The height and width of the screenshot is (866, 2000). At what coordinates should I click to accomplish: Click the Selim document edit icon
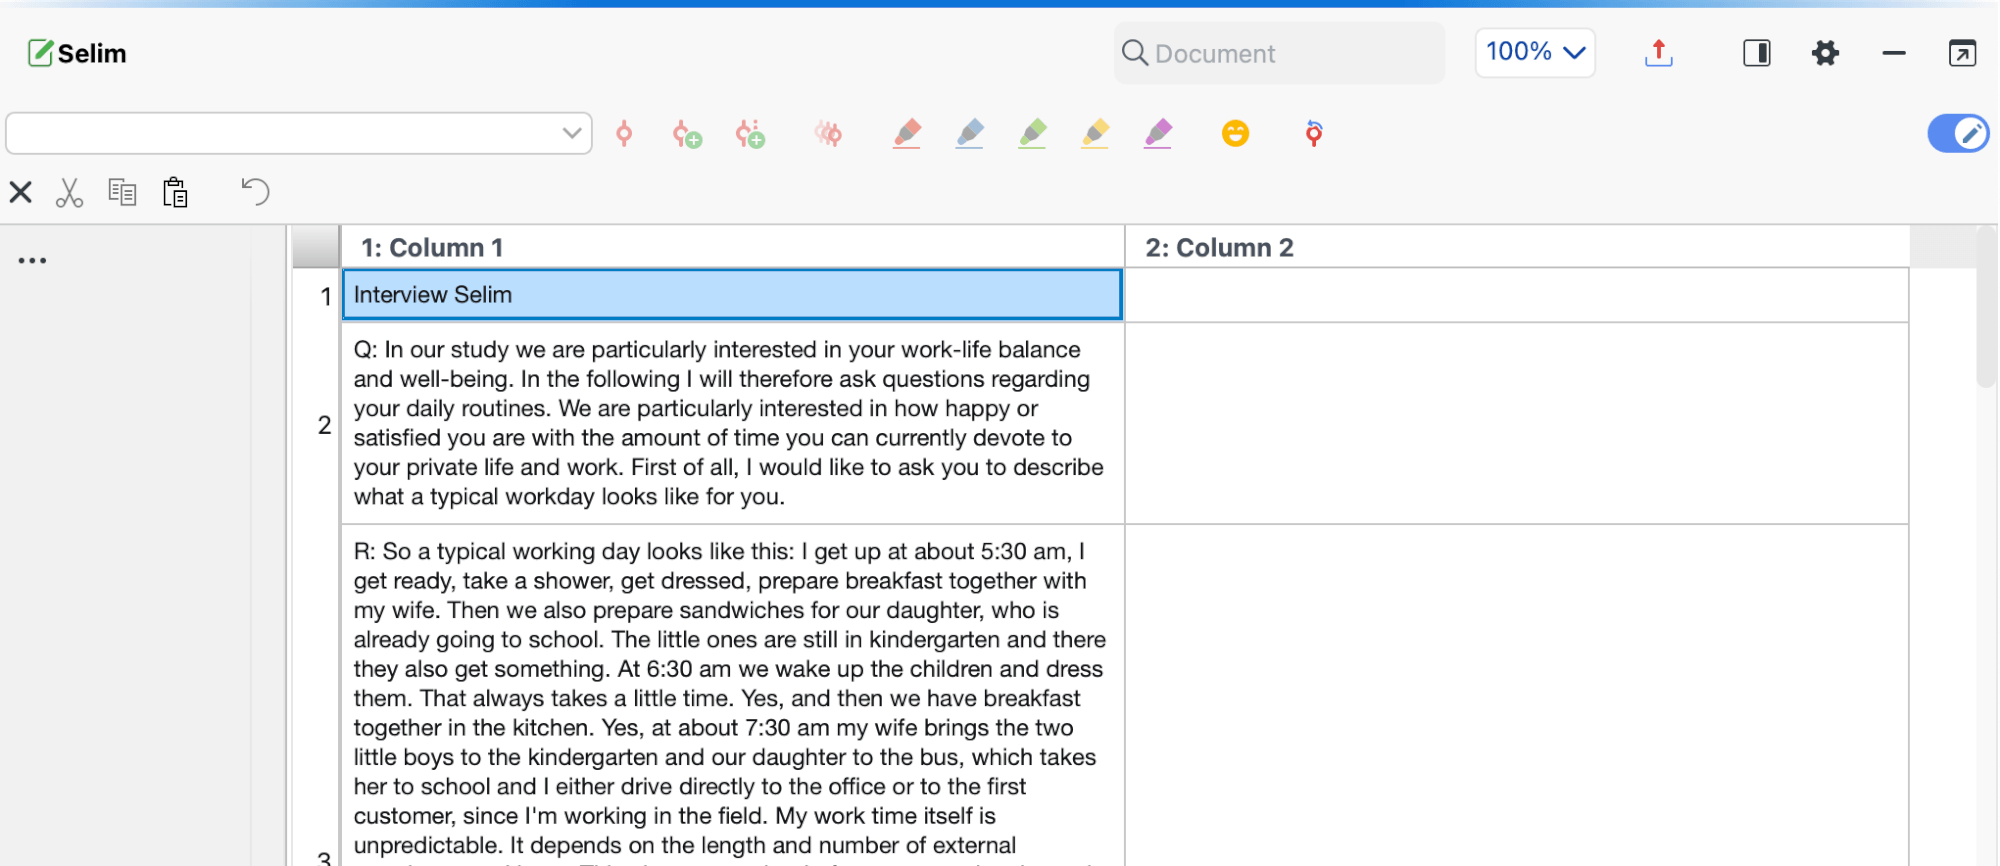(40, 53)
